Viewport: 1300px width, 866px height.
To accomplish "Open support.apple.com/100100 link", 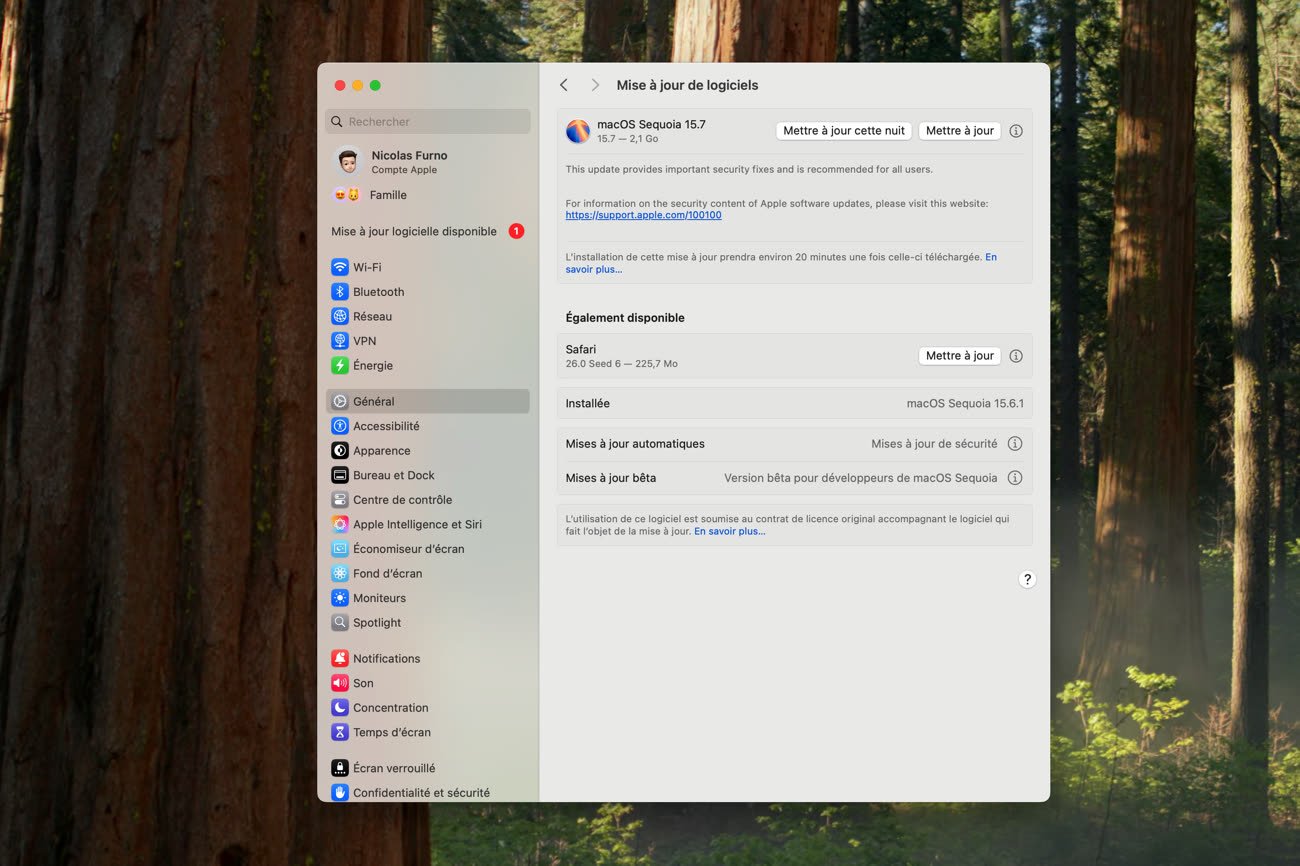I will (643, 215).
